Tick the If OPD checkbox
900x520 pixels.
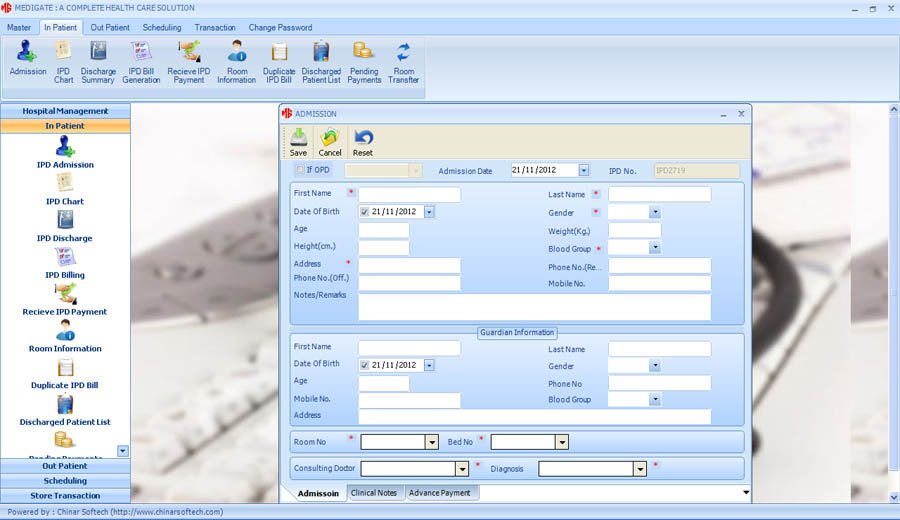[300, 169]
